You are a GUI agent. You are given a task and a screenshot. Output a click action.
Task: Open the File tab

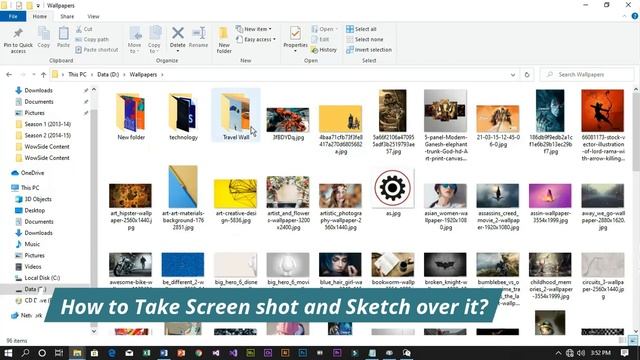(x=13, y=17)
